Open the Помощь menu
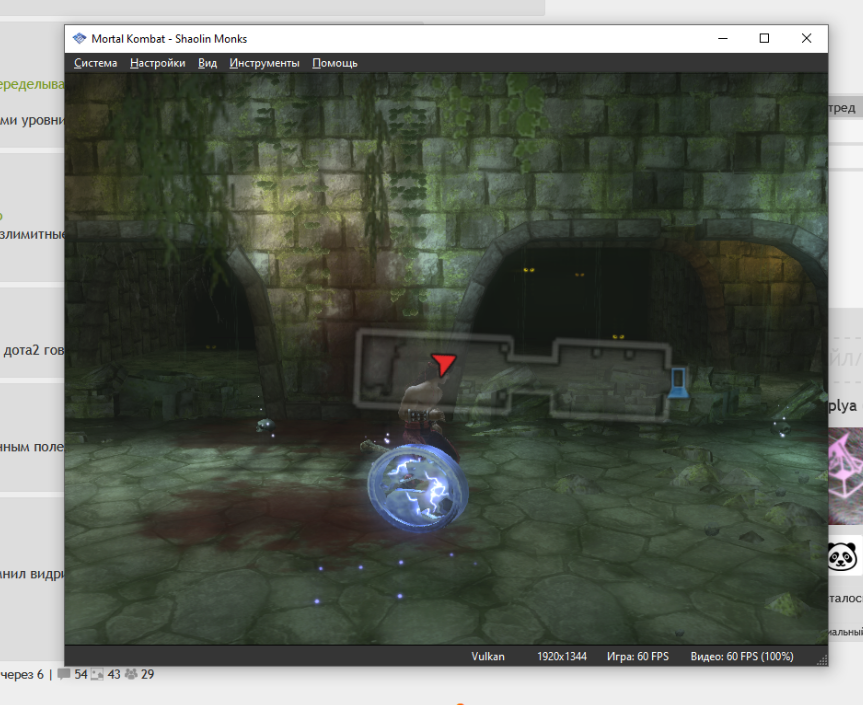This screenshot has height=705, width=863. [335, 63]
